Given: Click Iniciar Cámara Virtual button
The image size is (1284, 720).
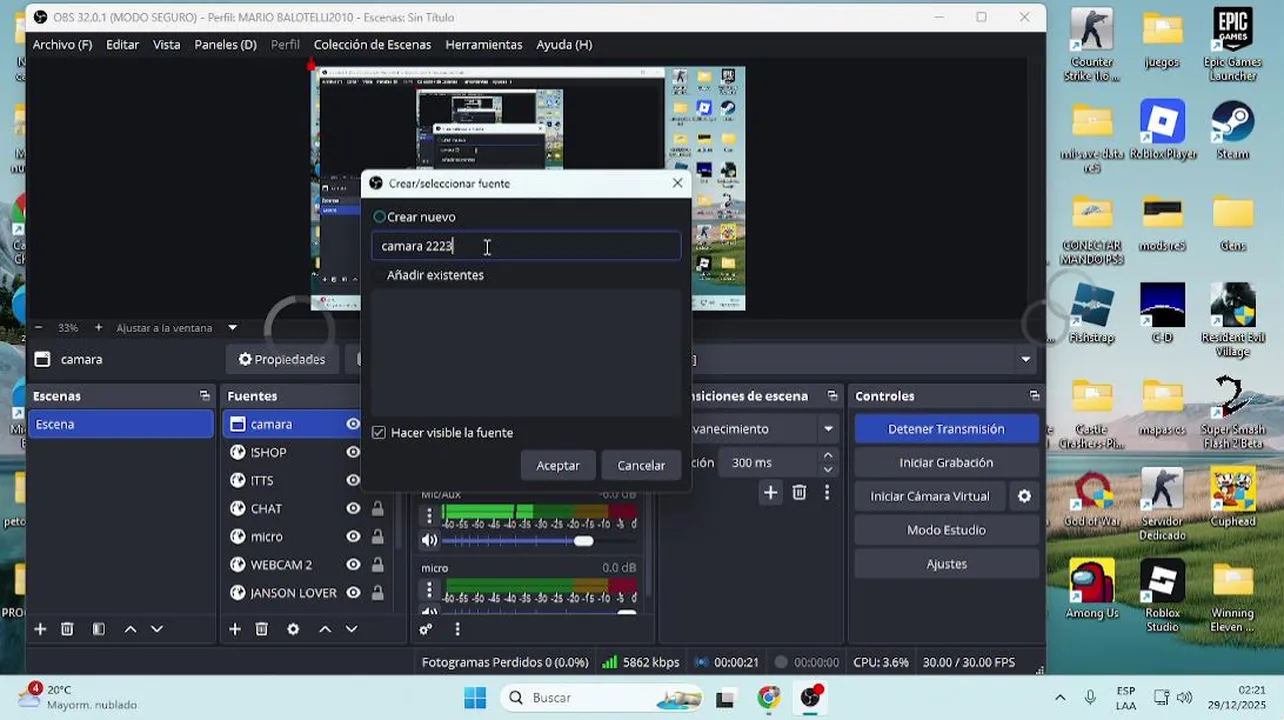Looking at the screenshot, I should (930, 496).
